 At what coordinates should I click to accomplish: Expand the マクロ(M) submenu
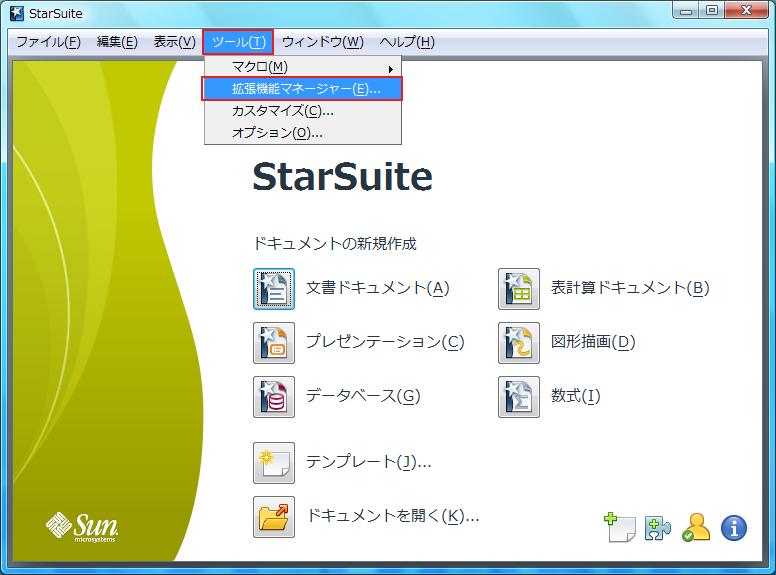303,67
